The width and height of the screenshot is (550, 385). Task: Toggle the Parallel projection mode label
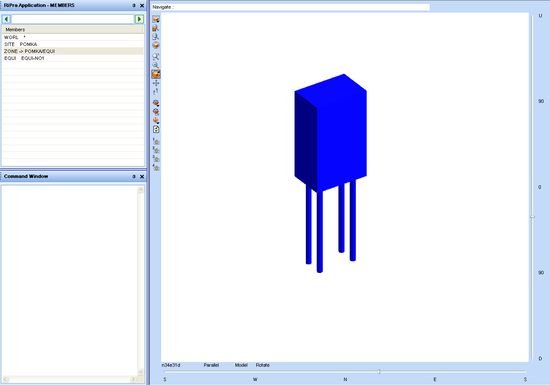tap(211, 365)
